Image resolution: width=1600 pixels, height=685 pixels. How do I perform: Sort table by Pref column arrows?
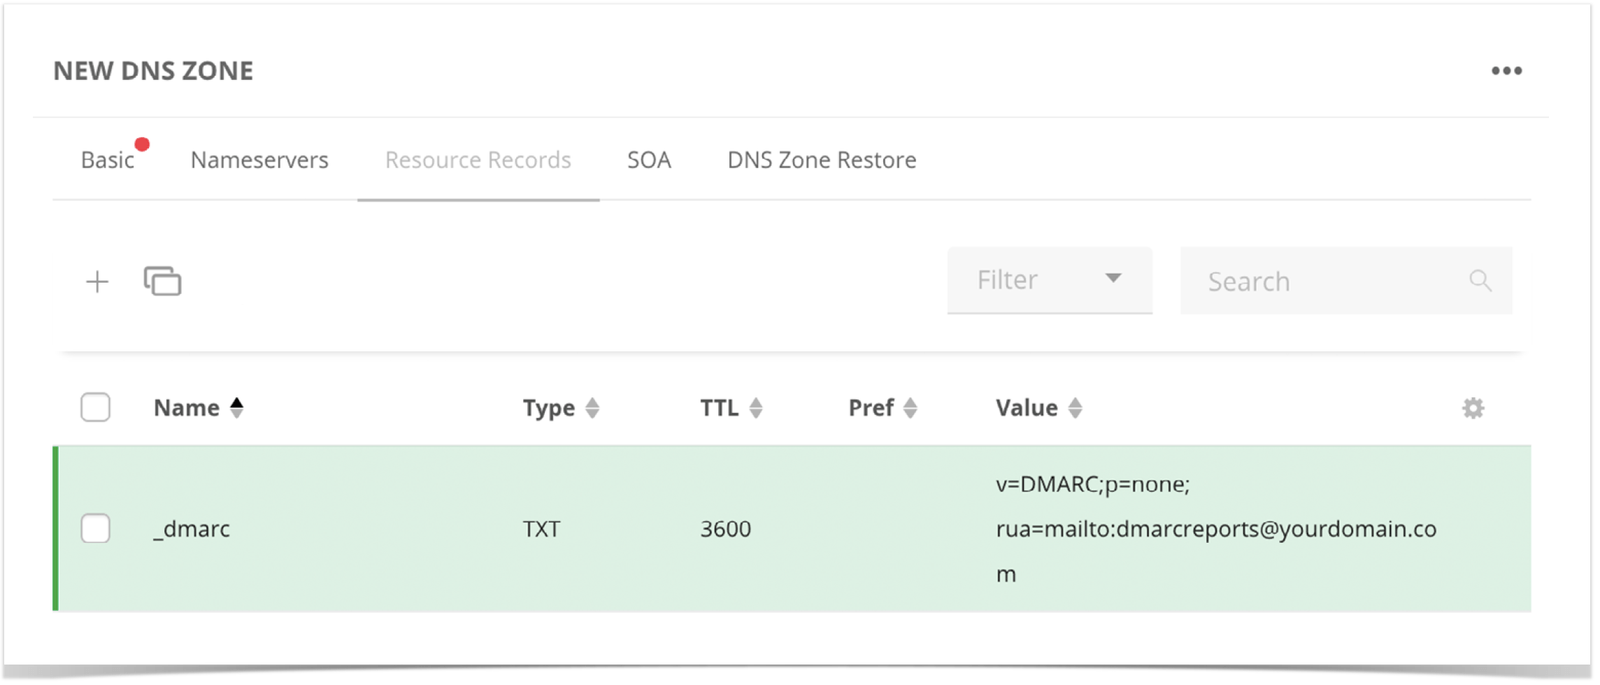910,408
